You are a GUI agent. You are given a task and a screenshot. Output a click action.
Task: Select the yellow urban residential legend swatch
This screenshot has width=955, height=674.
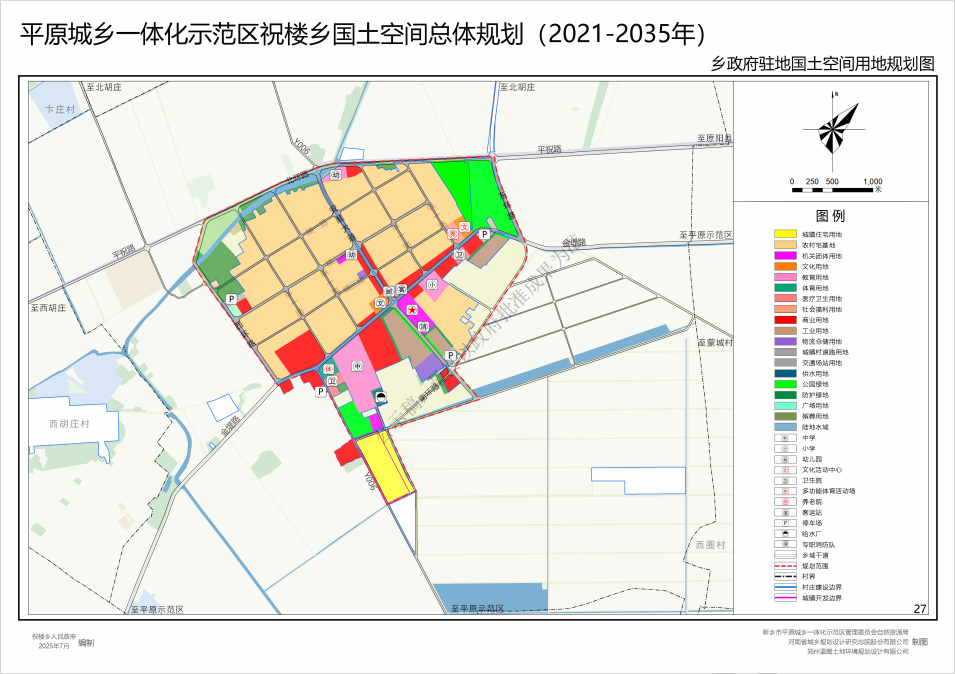pos(786,233)
